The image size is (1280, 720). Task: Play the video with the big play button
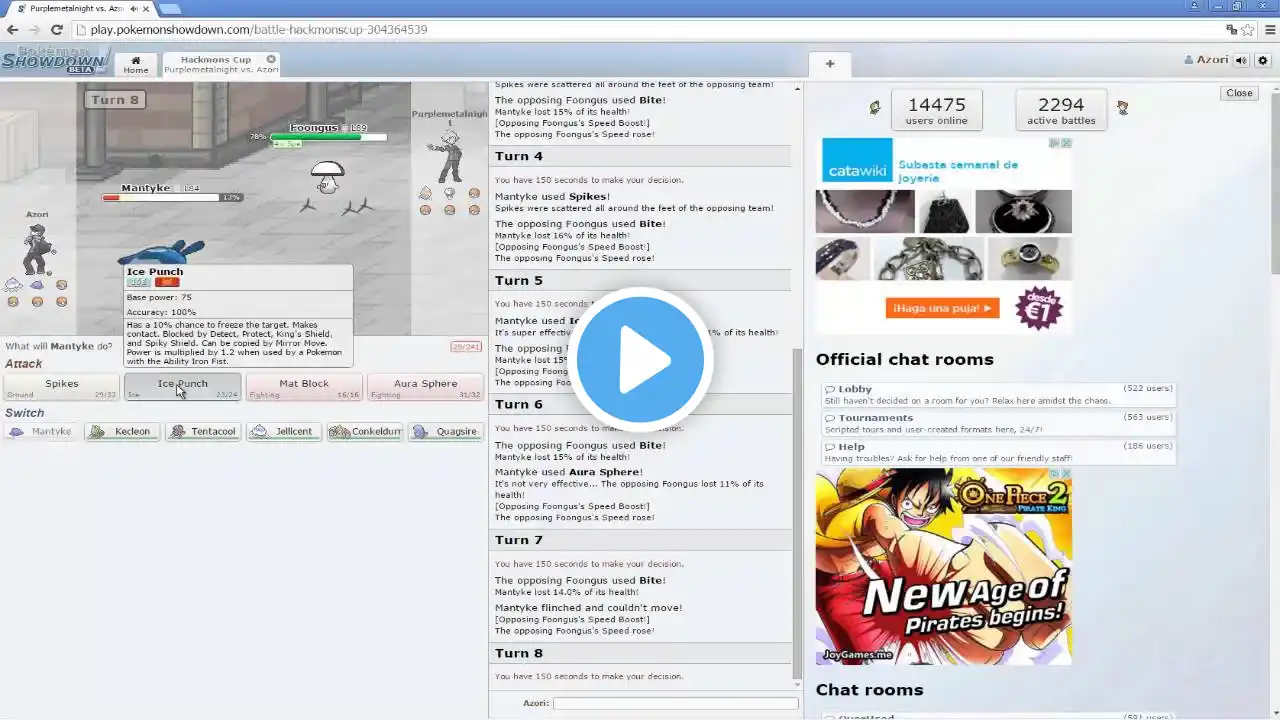640,360
